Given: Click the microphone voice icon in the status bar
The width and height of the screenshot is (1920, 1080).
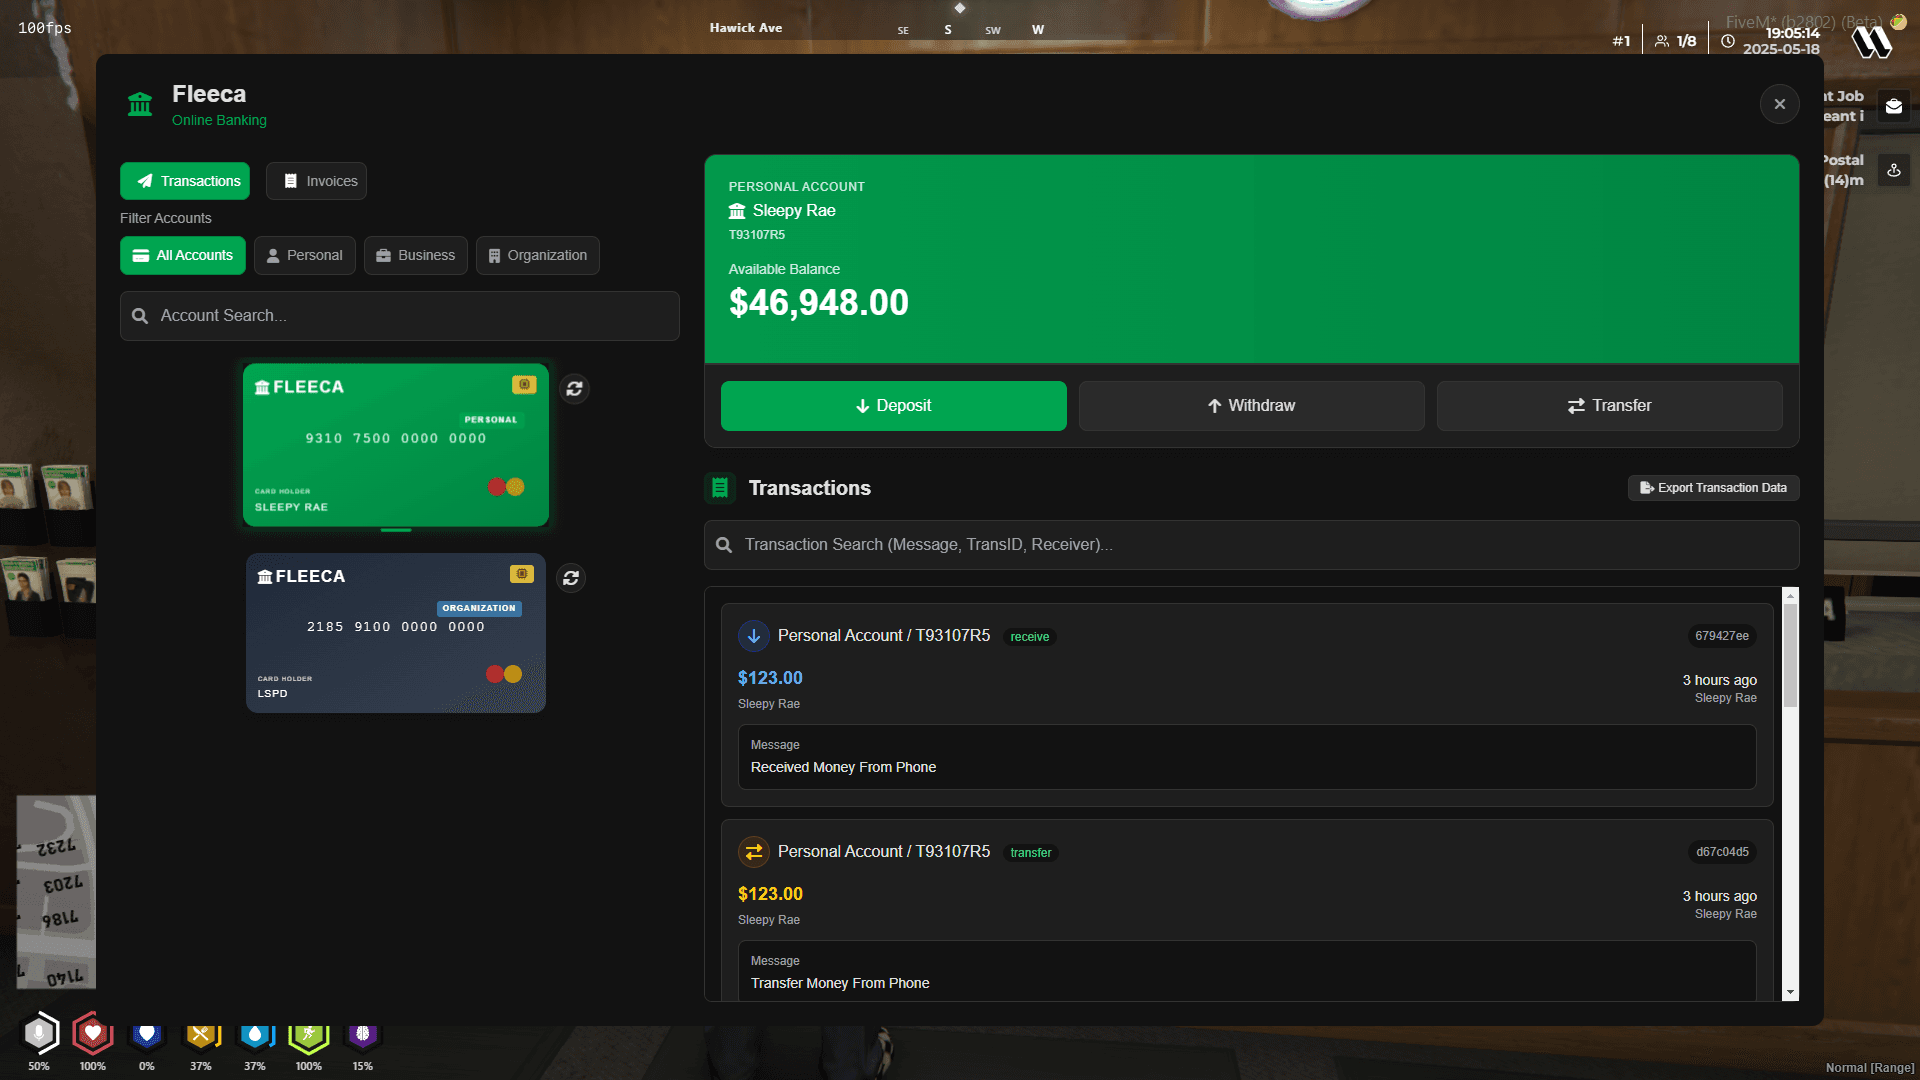Looking at the screenshot, I should click(40, 1035).
